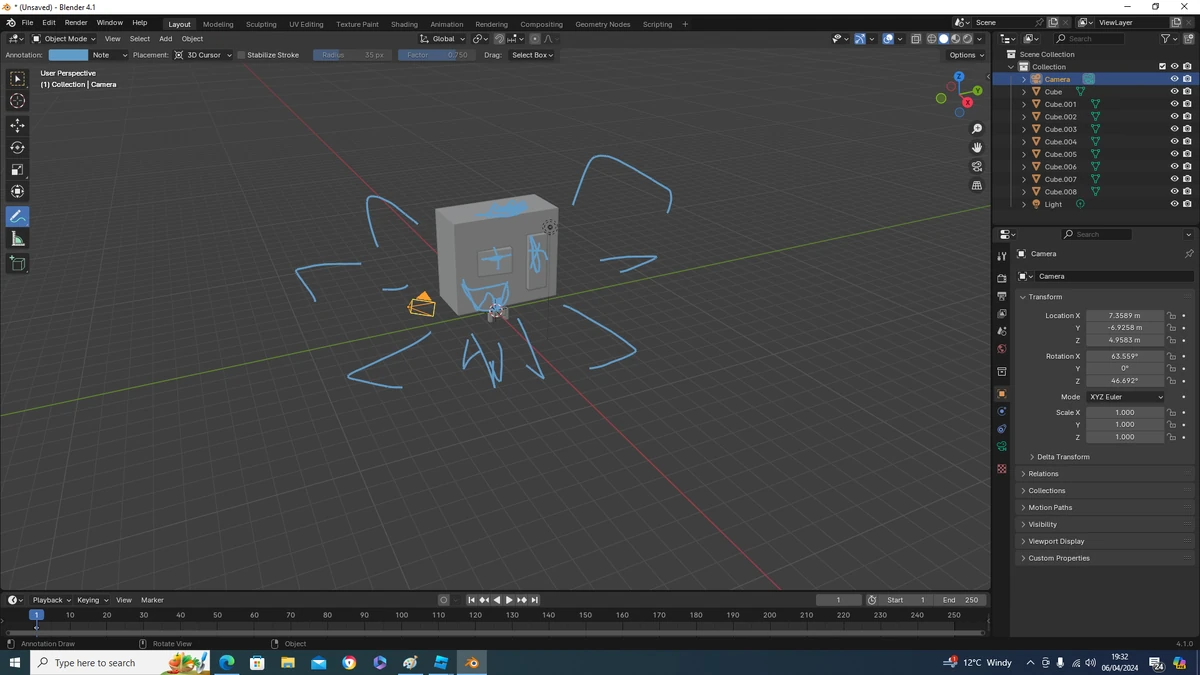Select the Measure tool
Image resolution: width=1200 pixels, height=675 pixels.
click(17, 239)
